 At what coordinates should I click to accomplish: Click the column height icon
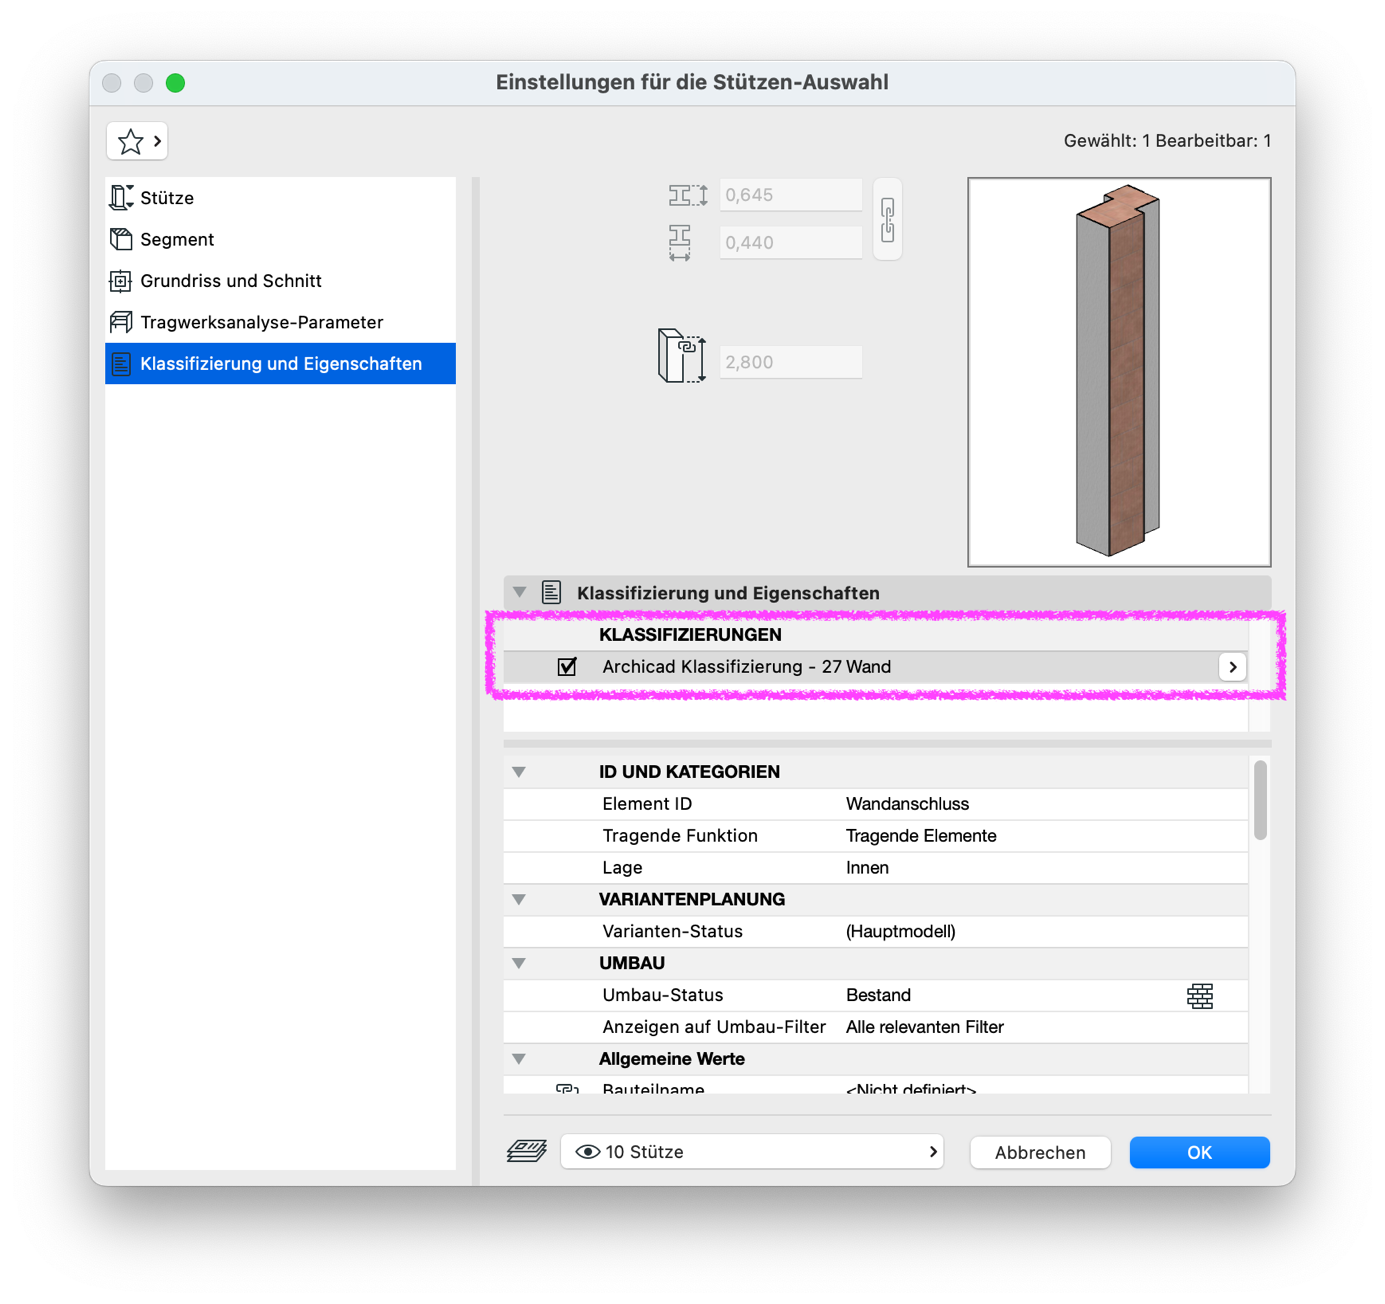[x=682, y=356]
